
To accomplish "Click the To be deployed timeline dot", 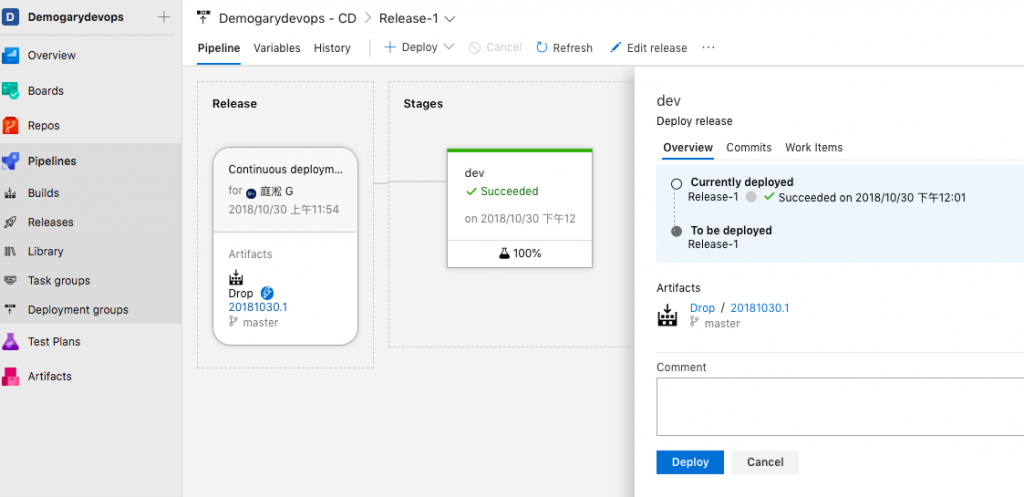I will 677,231.
